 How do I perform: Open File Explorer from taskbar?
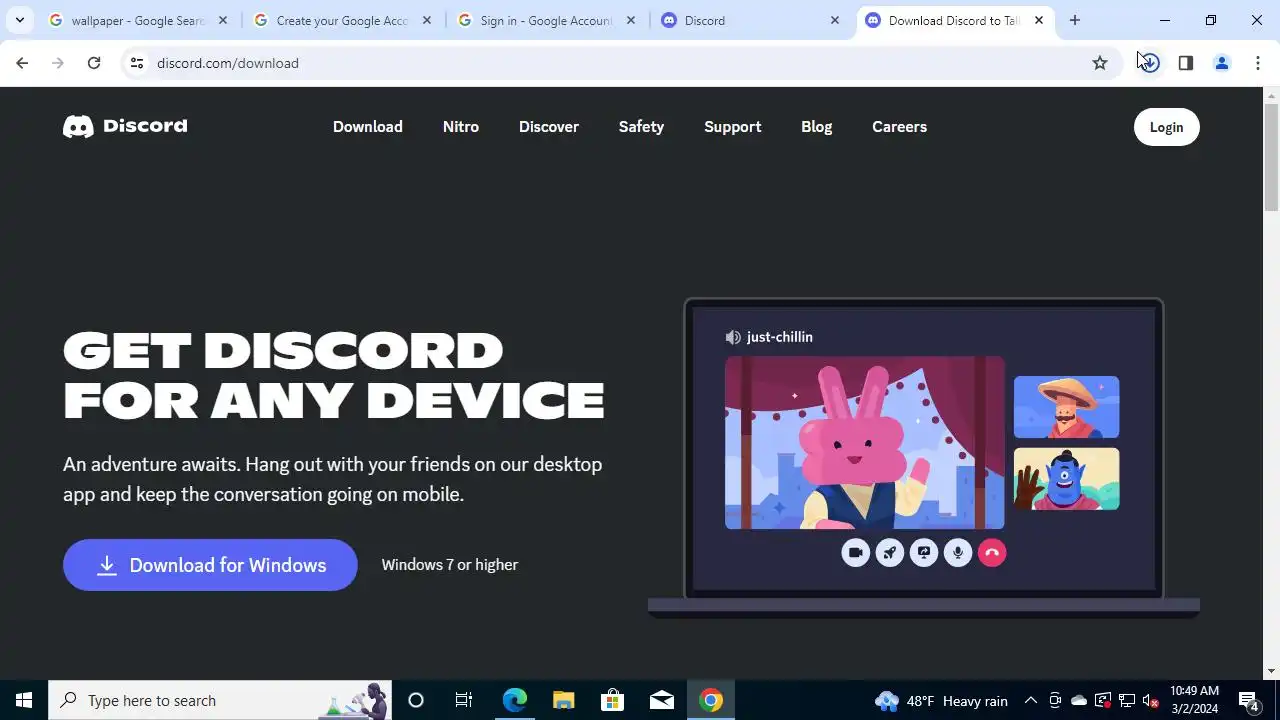[x=563, y=700]
